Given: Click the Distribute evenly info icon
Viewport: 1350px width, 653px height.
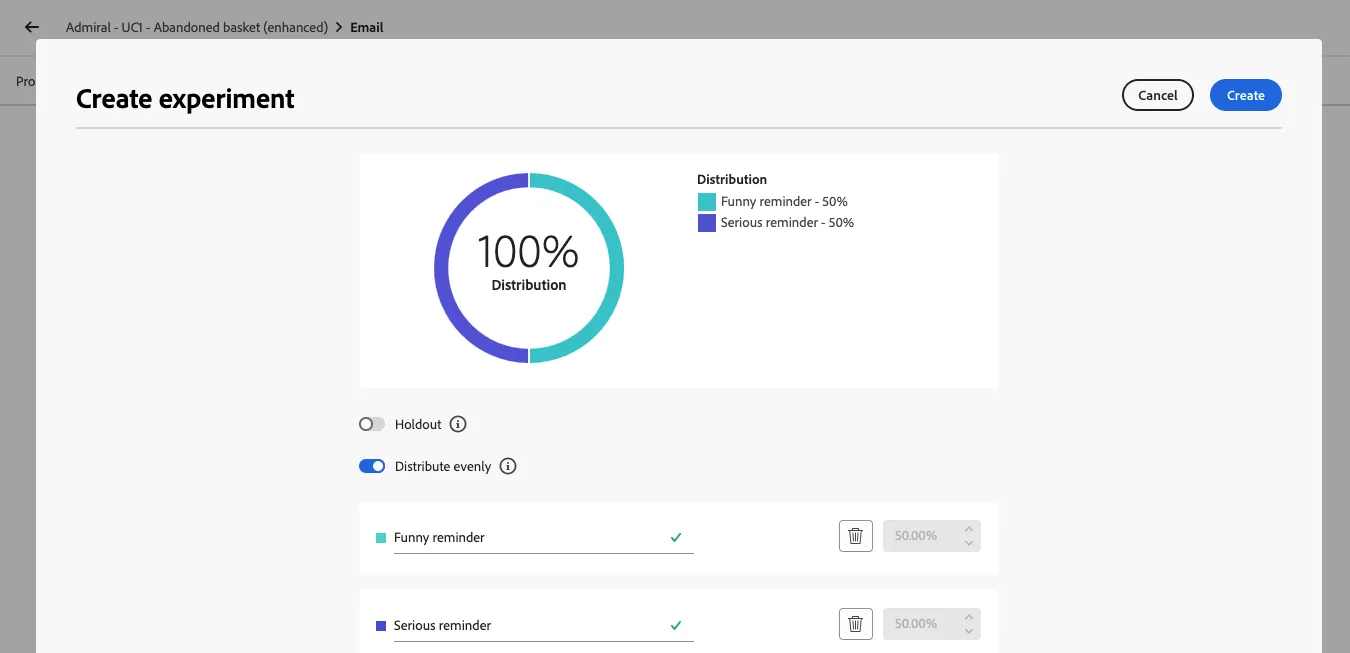Looking at the screenshot, I should click(x=508, y=466).
